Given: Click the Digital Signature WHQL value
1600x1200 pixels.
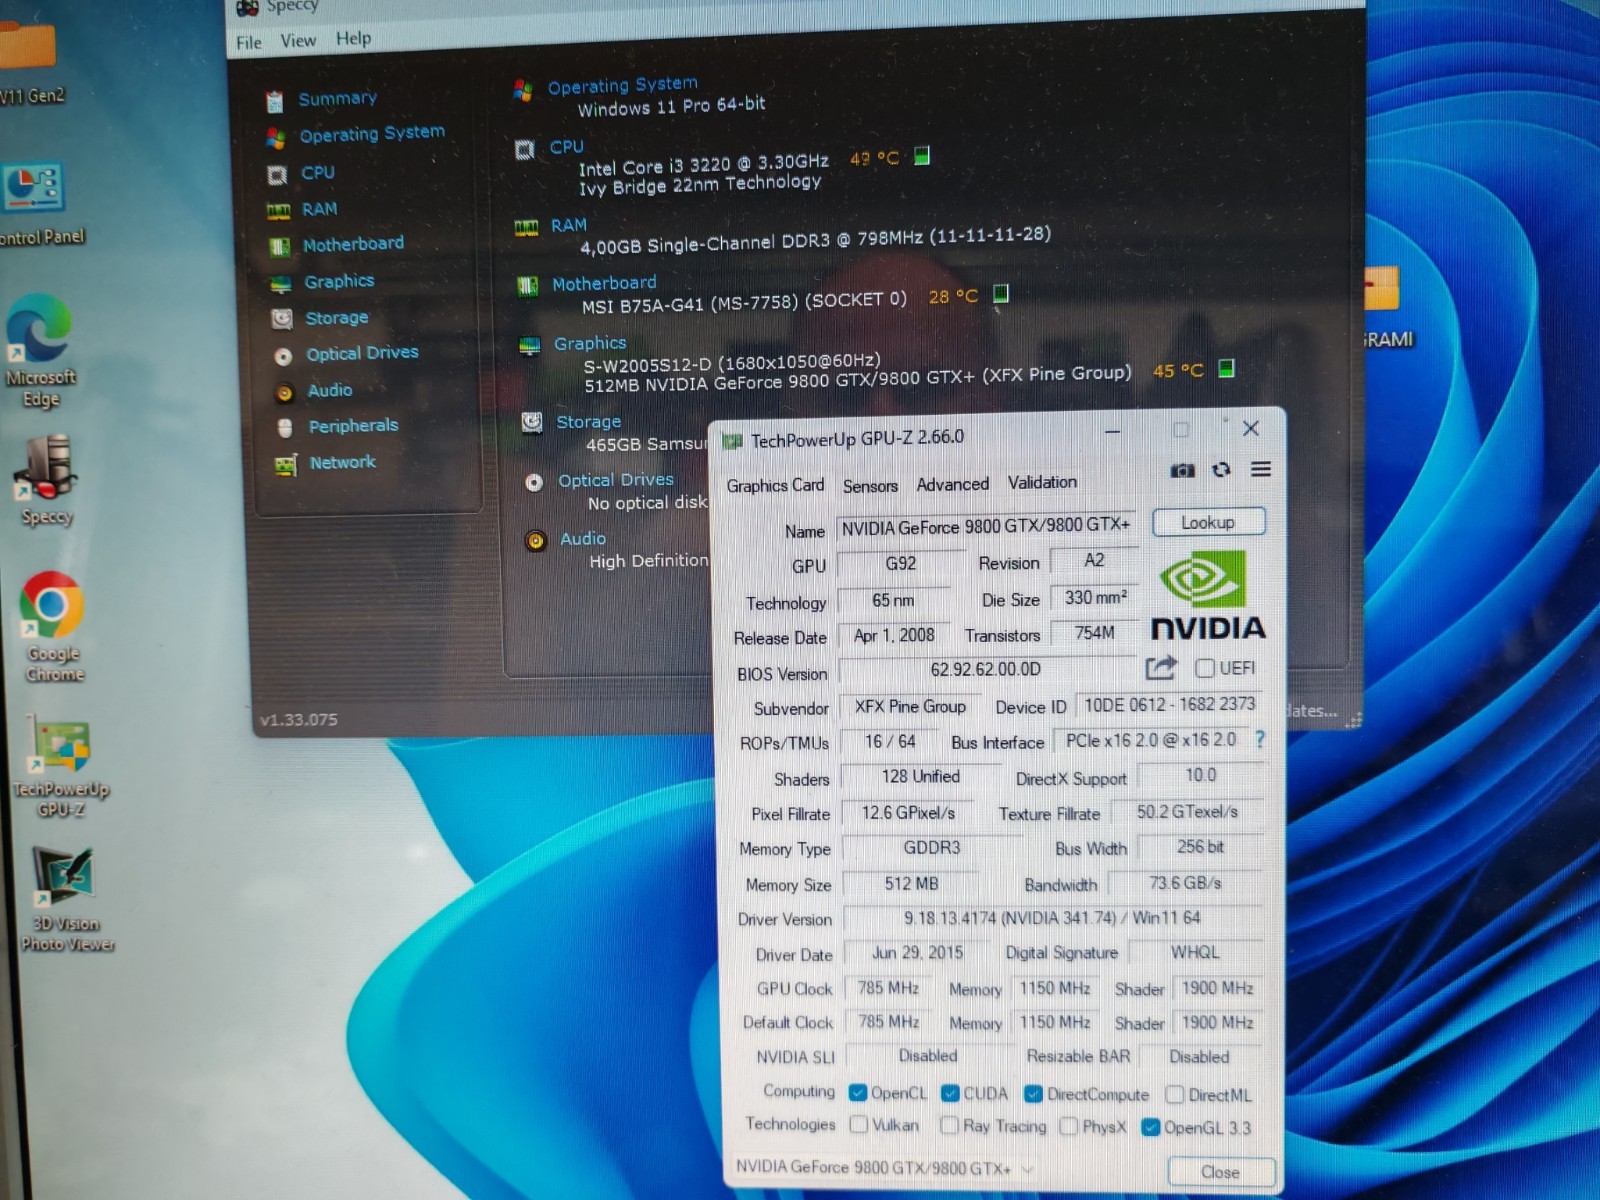Looking at the screenshot, I should click(1195, 953).
